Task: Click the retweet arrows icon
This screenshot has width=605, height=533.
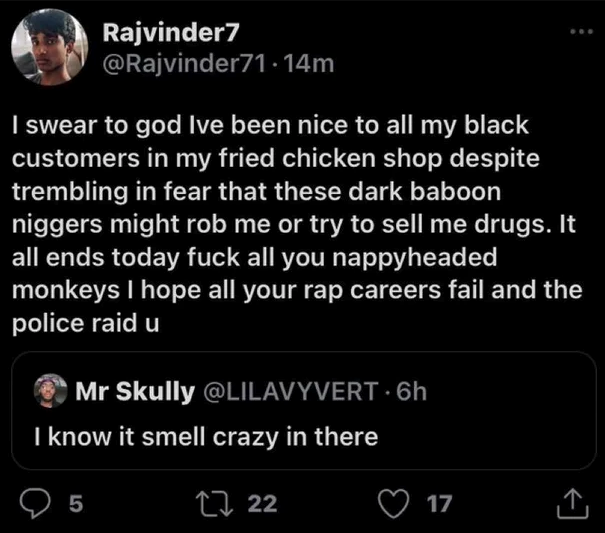Action: (214, 504)
